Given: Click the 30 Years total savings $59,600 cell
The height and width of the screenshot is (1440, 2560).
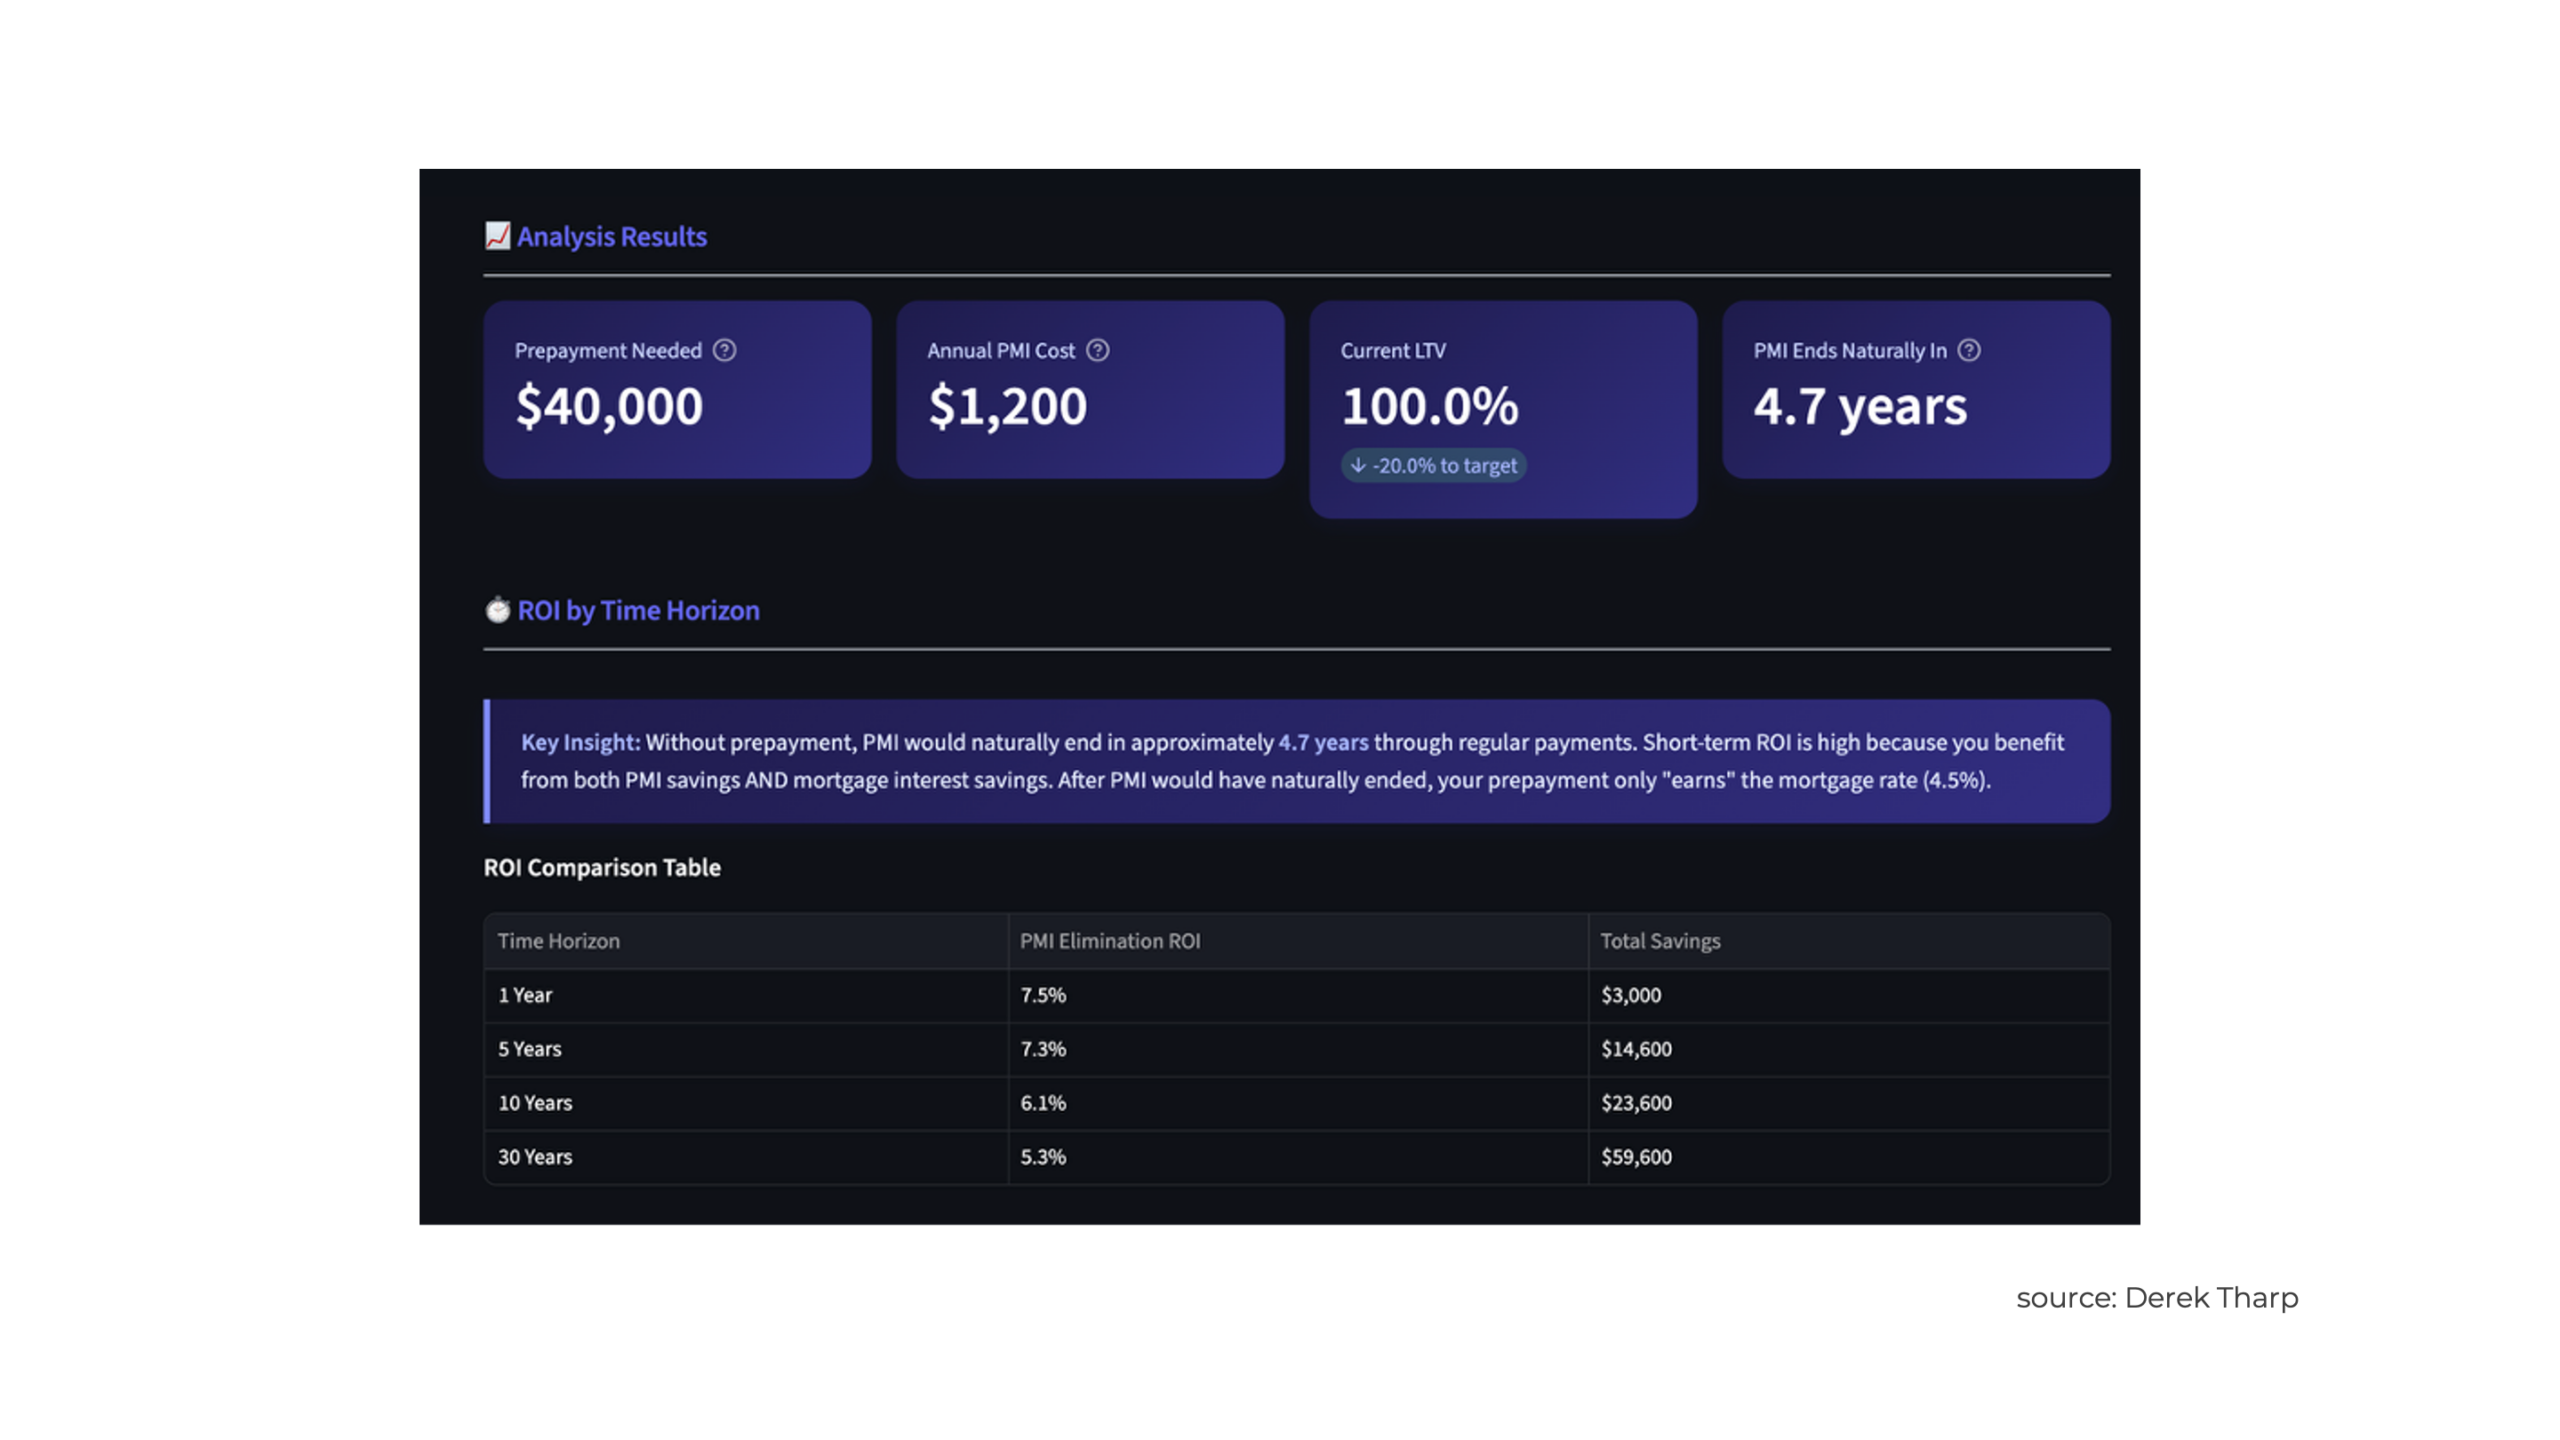Looking at the screenshot, I should 1635,1157.
